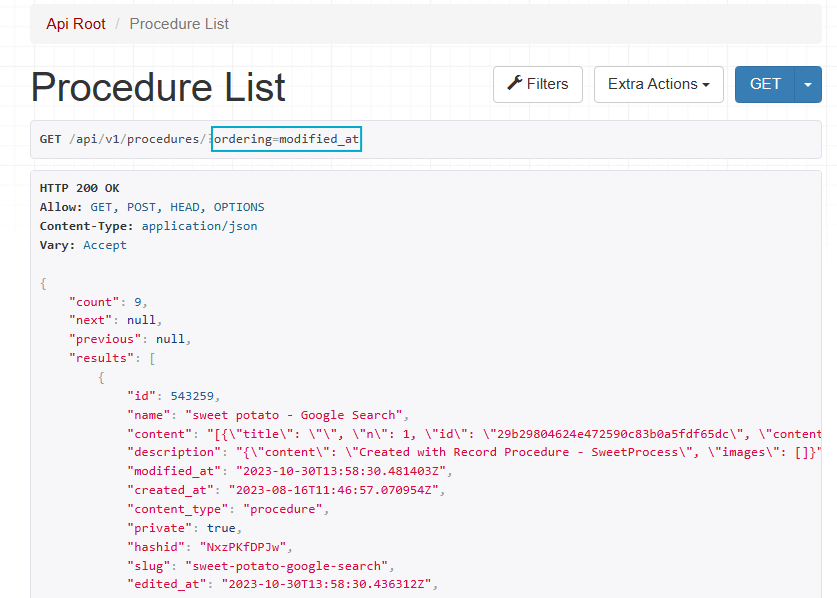Screen dimensions: 837x598
Task: Click the modified_at timestamp value
Action: click(x=337, y=471)
